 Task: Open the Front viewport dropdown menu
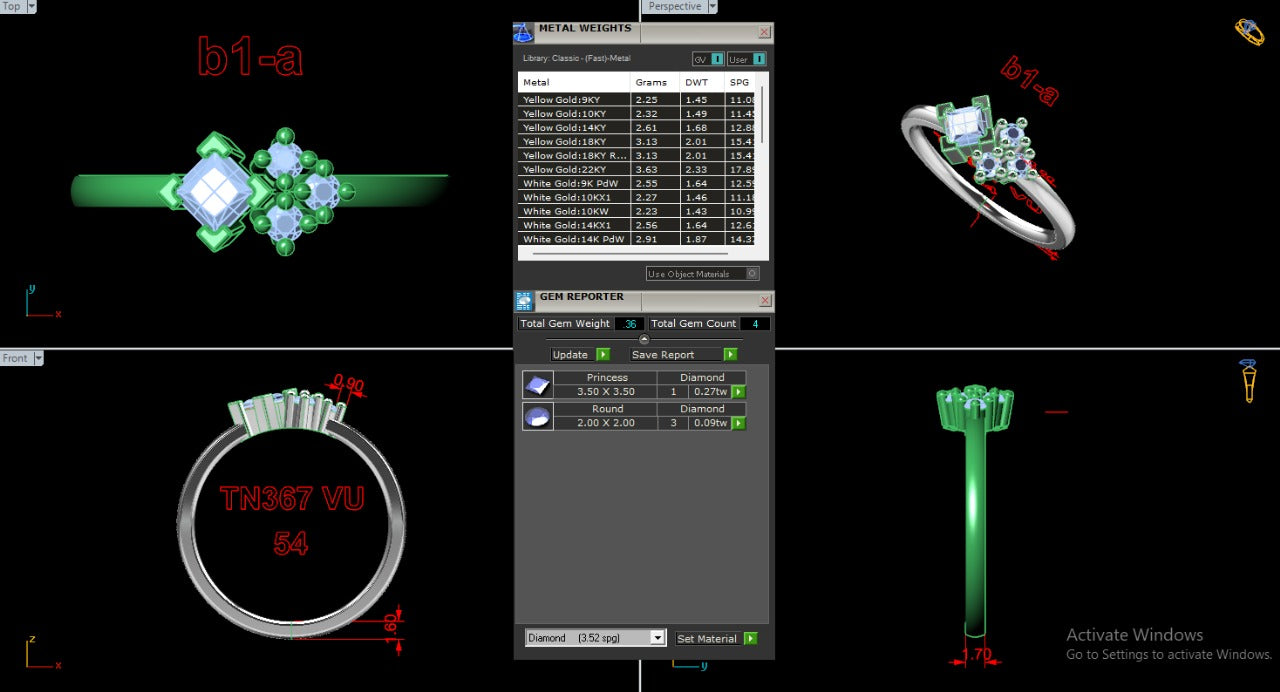coord(38,358)
